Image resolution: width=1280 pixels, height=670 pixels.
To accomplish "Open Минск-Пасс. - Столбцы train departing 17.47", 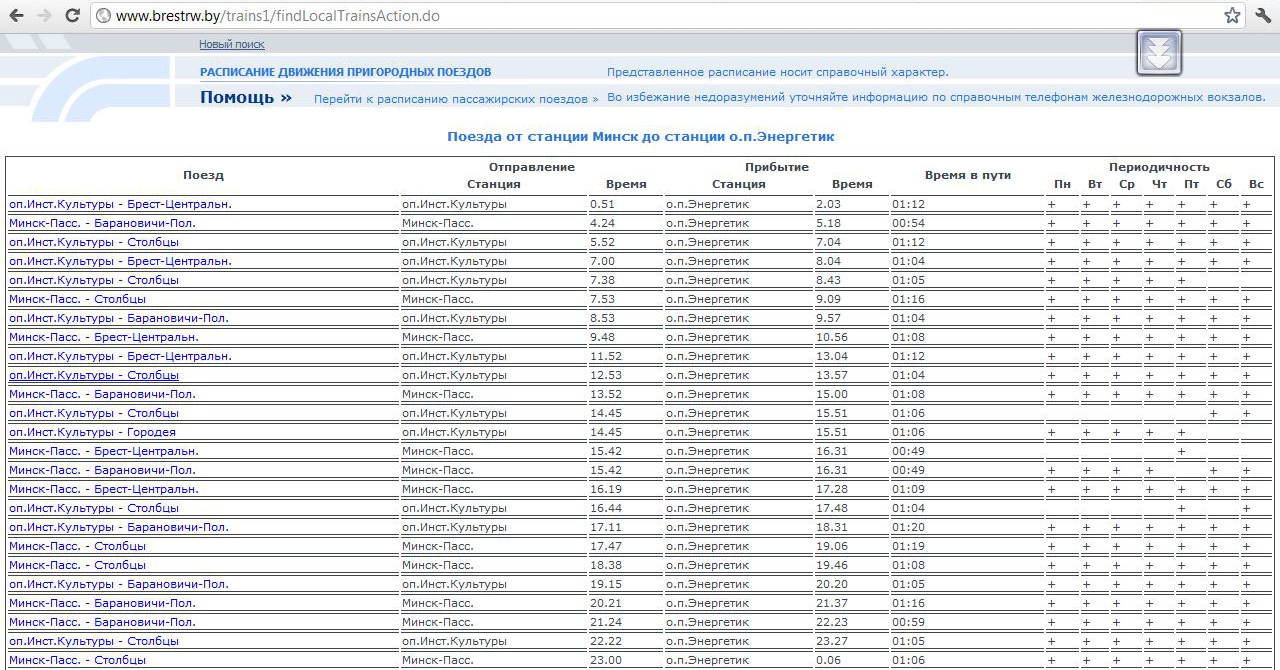I will point(77,546).
